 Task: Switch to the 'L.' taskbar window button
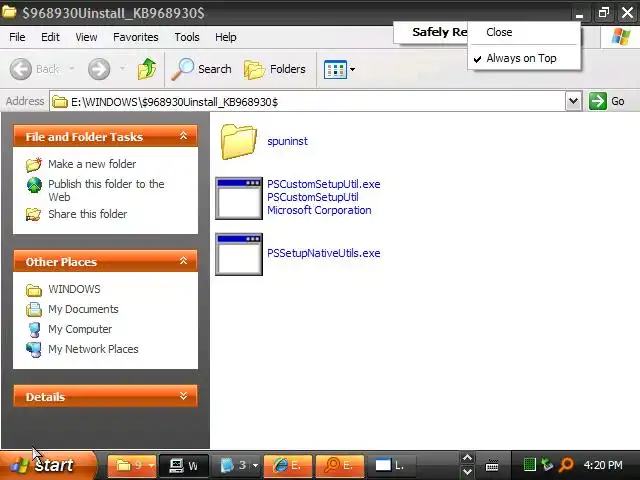click(x=390, y=465)
